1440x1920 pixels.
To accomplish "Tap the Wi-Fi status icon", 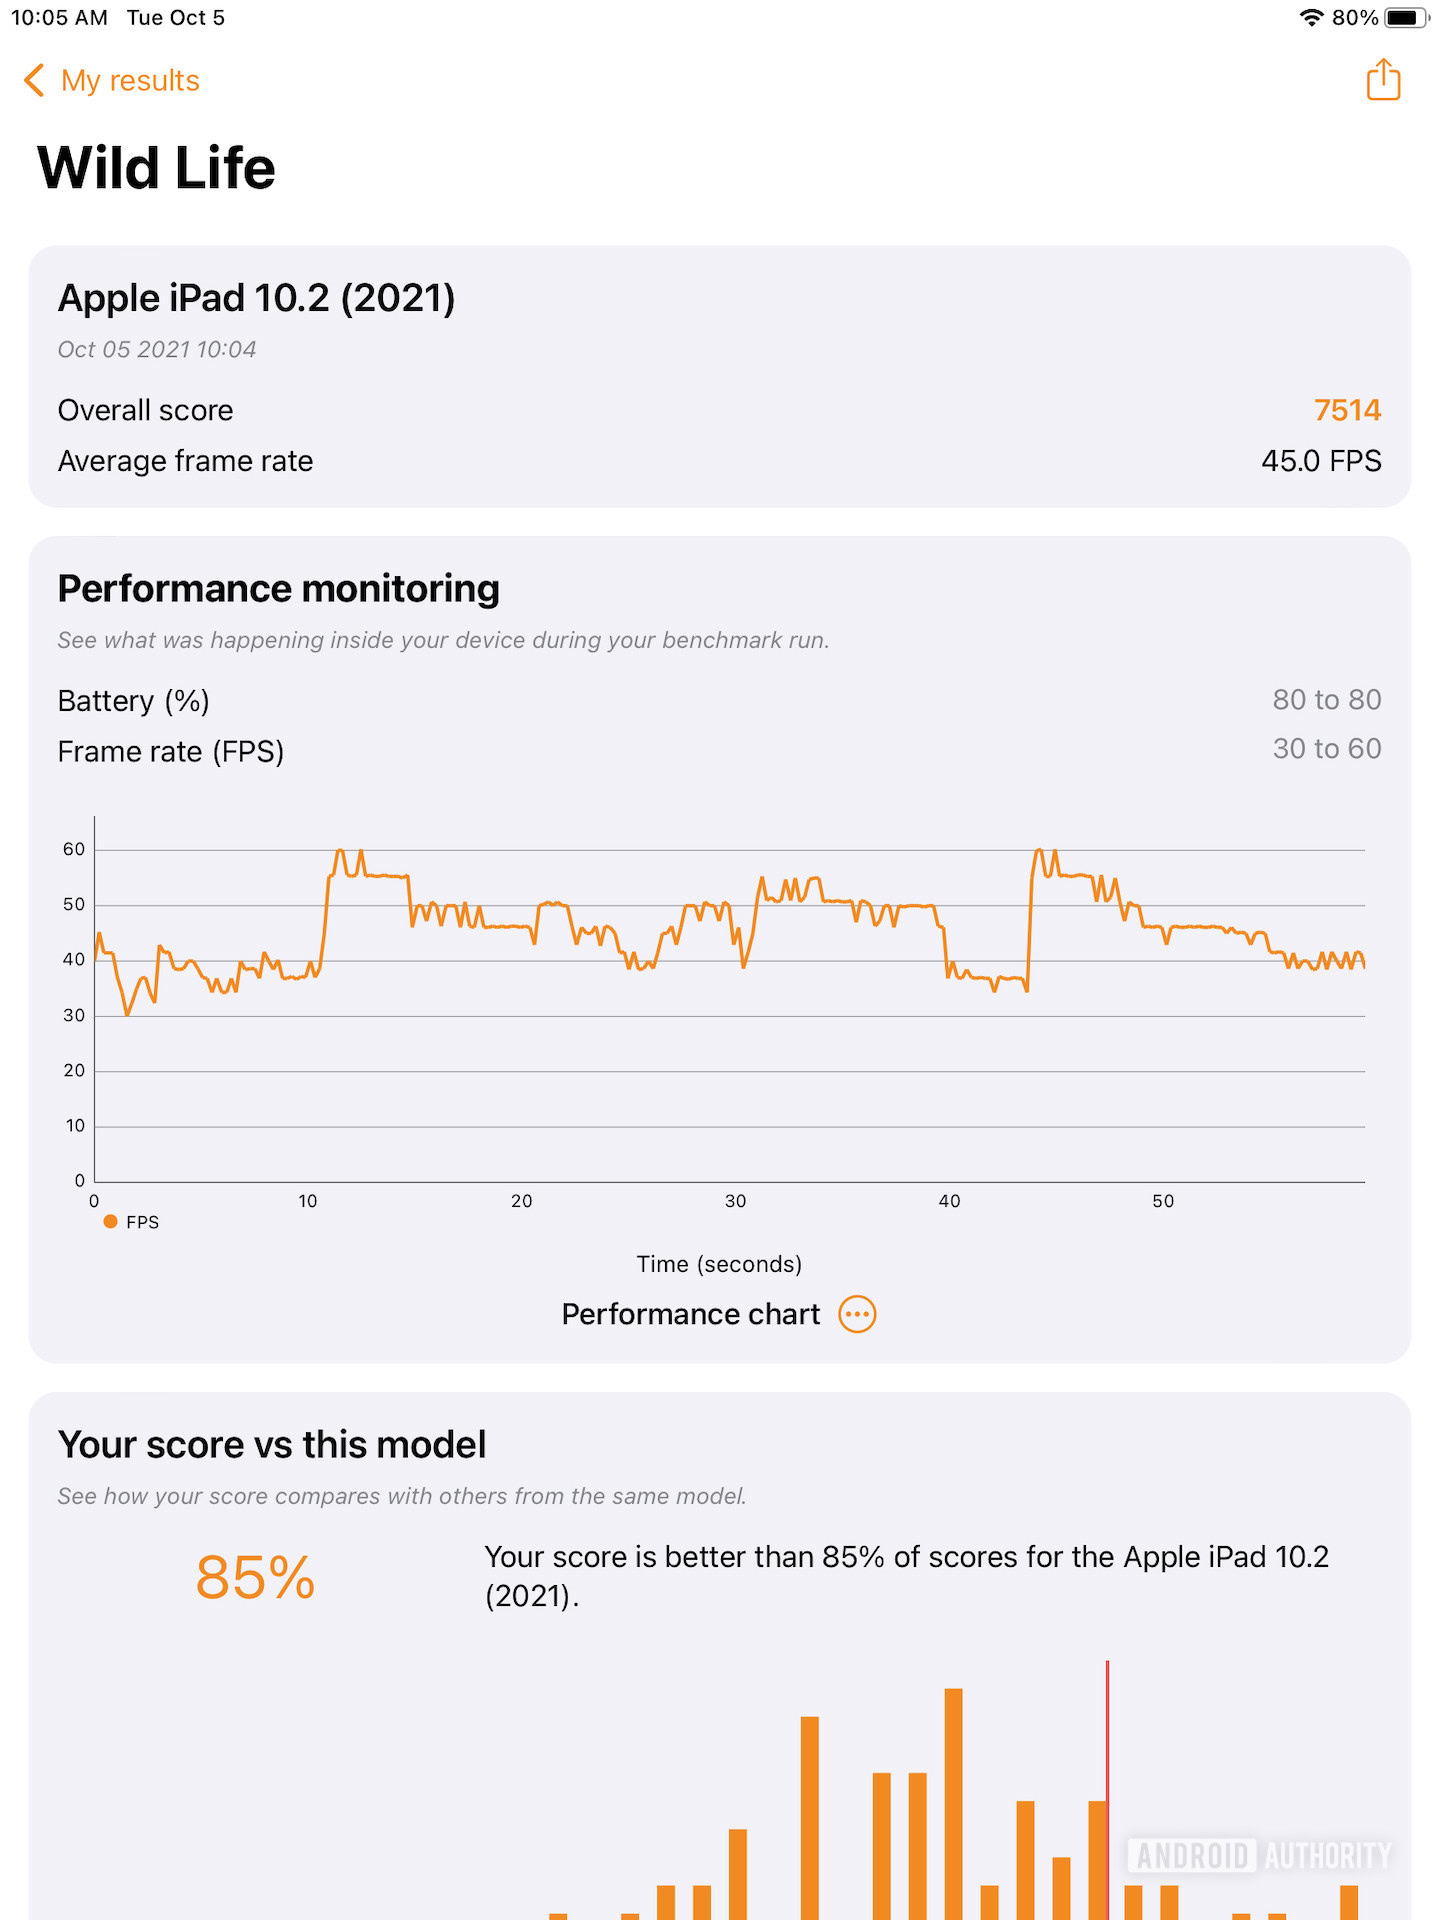I will point(1310,18).
